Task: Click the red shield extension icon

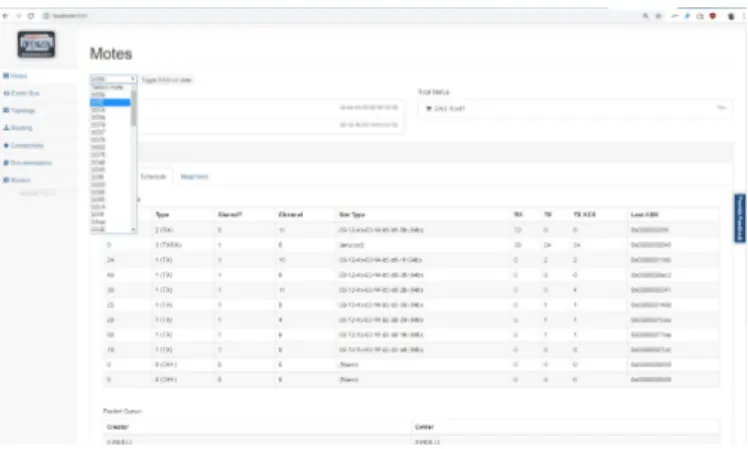Action: (x=713, y=16)
